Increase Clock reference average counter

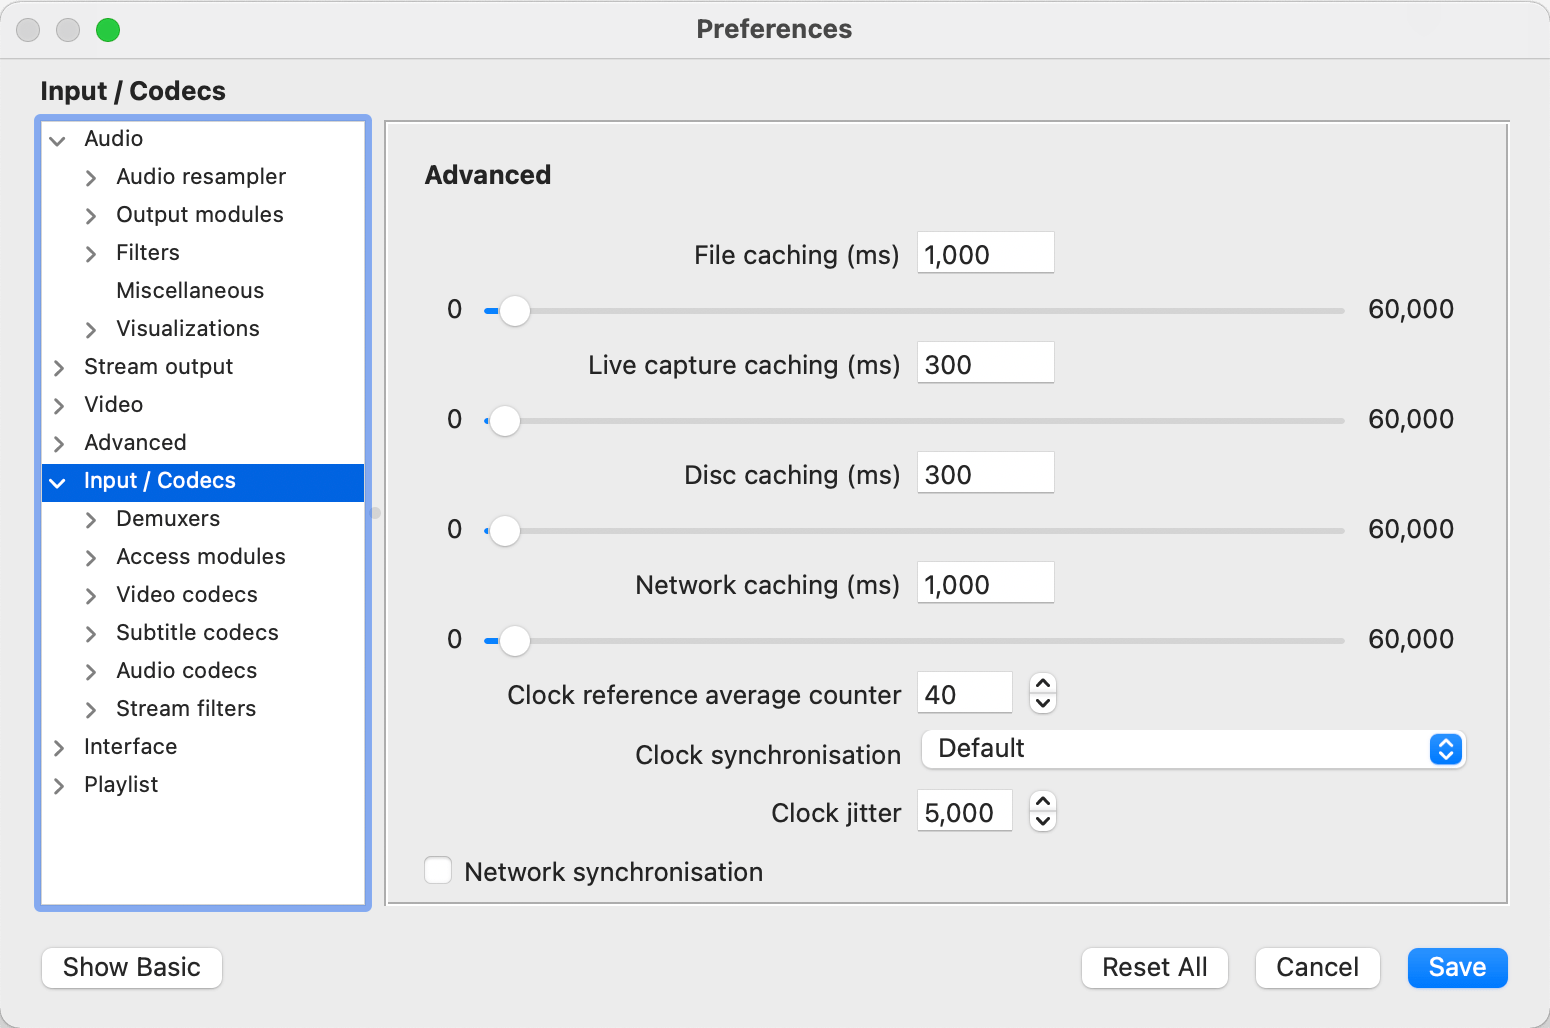pyautogui.click(x=1043, y=684)
